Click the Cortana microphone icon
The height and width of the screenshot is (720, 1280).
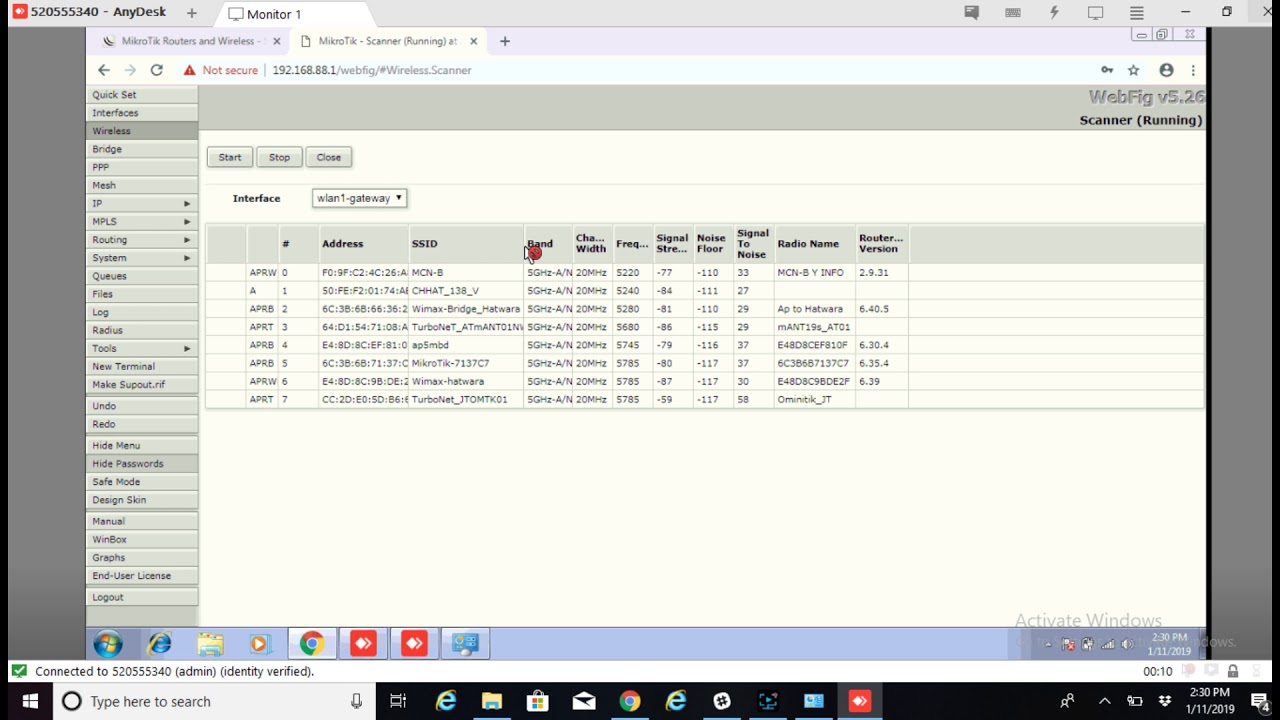tap(356, 701)
